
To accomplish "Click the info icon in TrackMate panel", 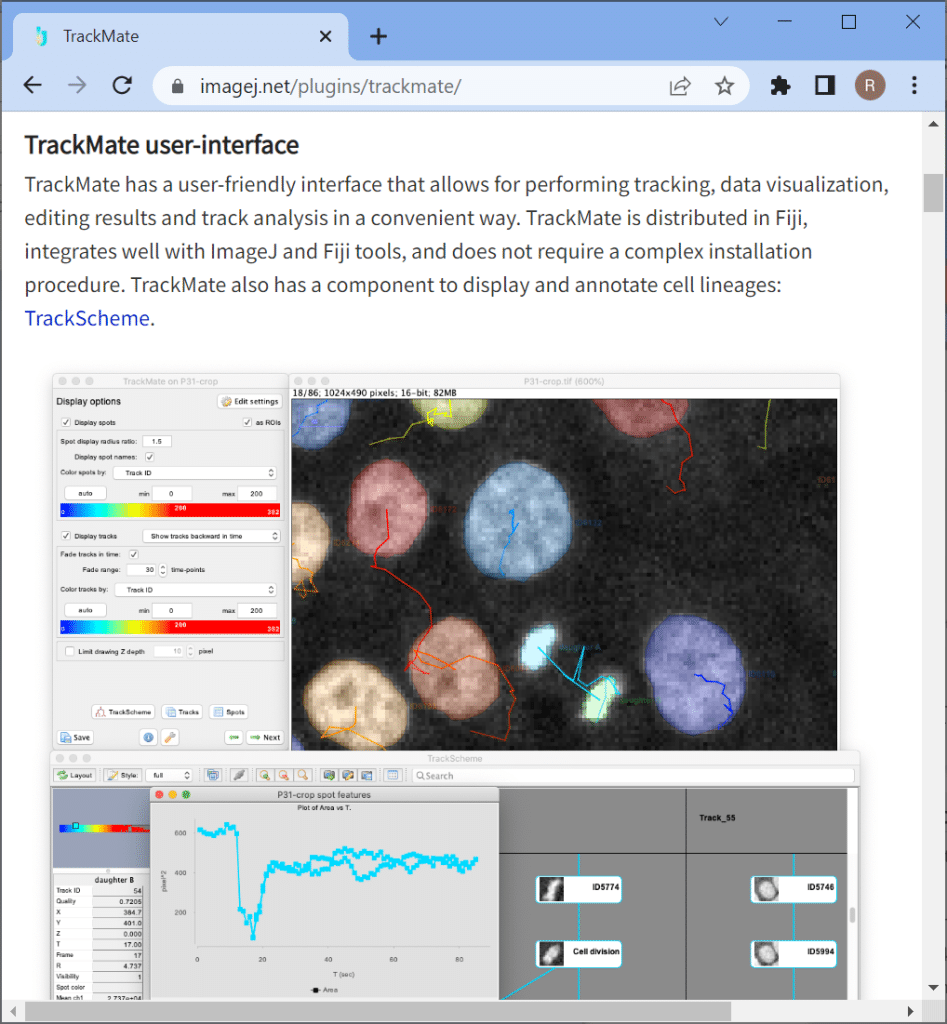I will (148, 737).
